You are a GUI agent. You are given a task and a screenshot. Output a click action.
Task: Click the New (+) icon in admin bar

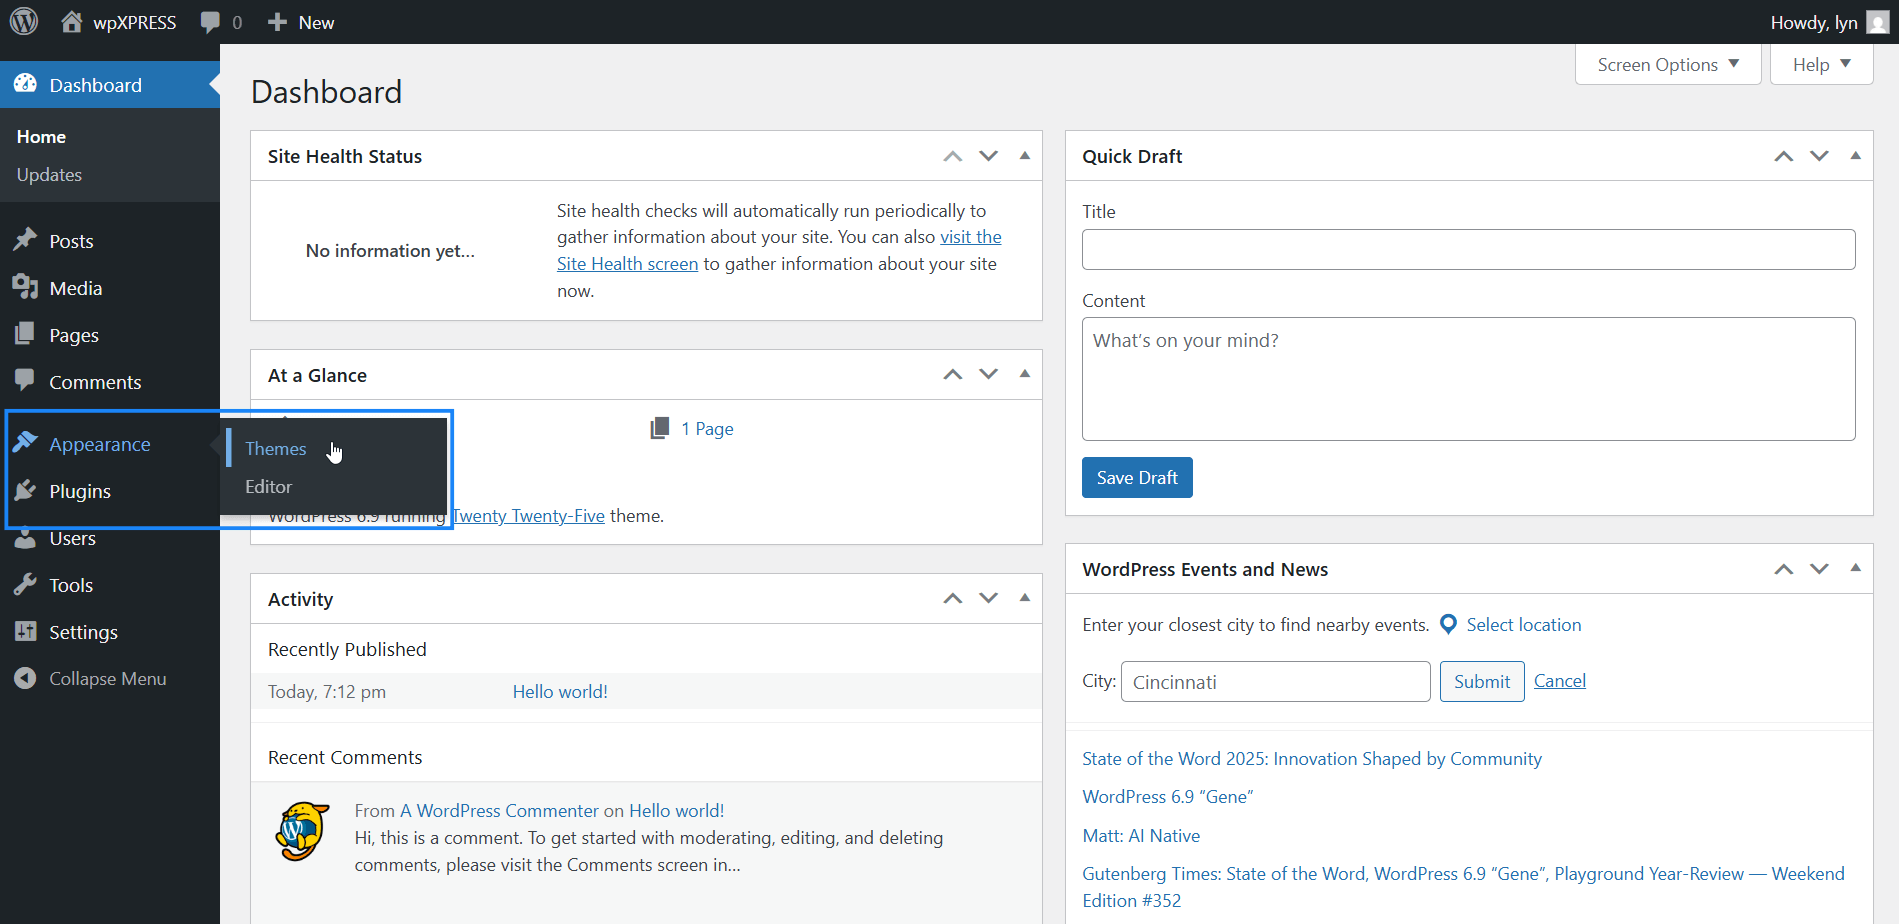[276, 21]
